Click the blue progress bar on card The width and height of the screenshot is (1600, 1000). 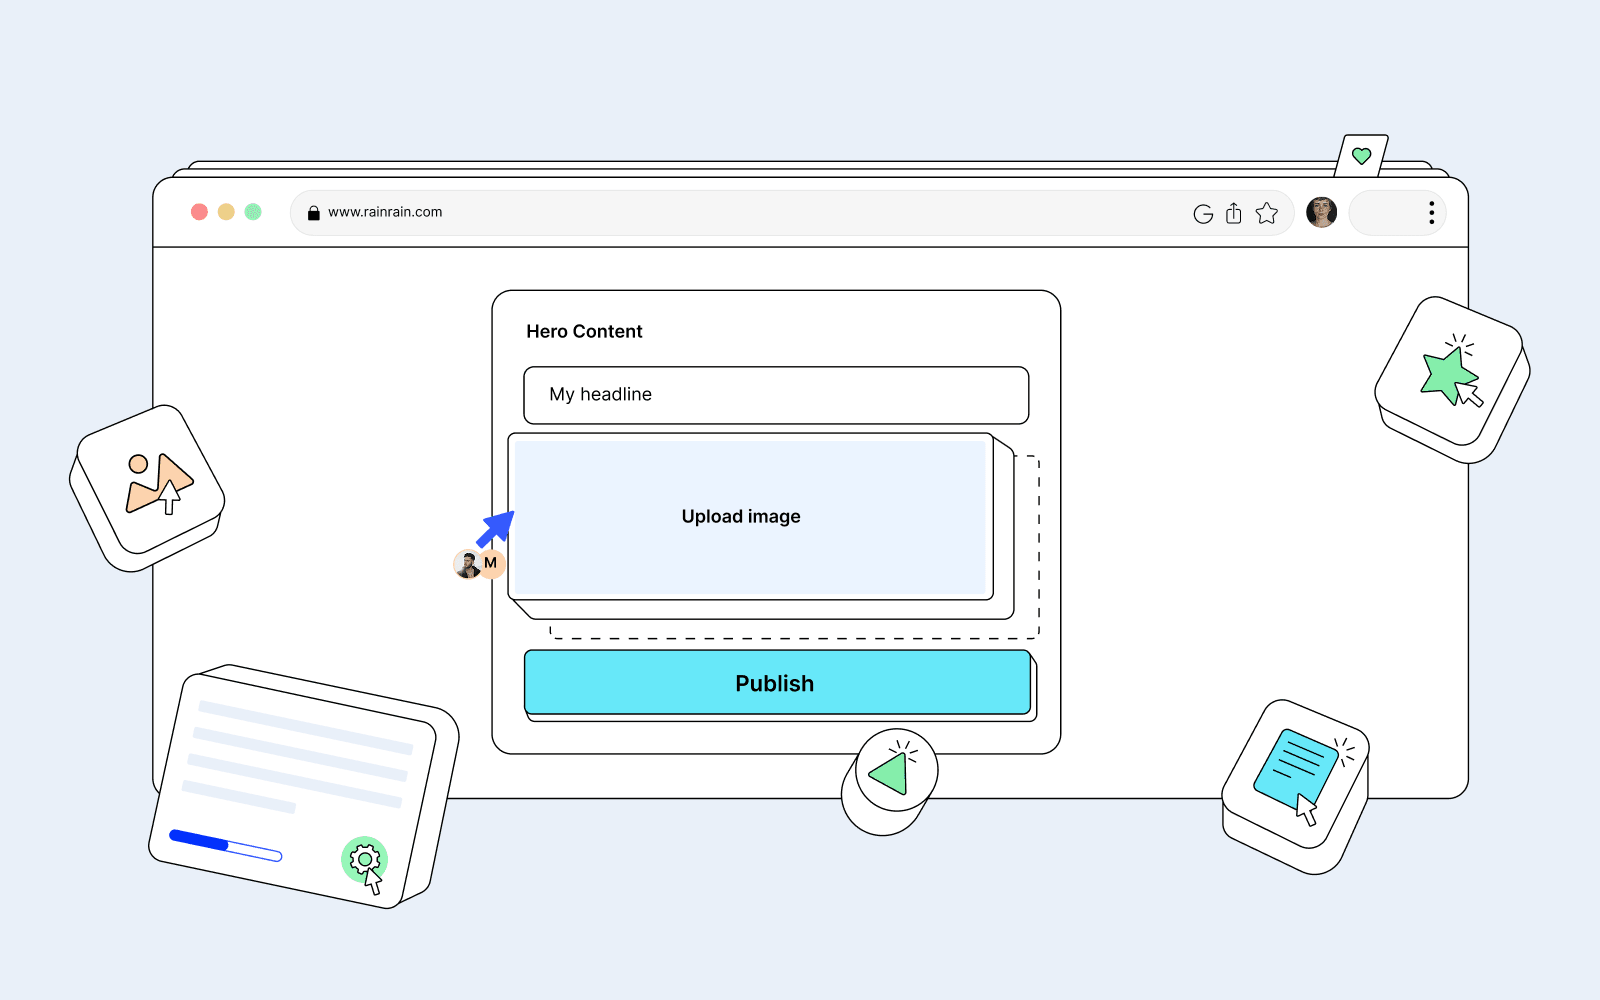point(225,845)
